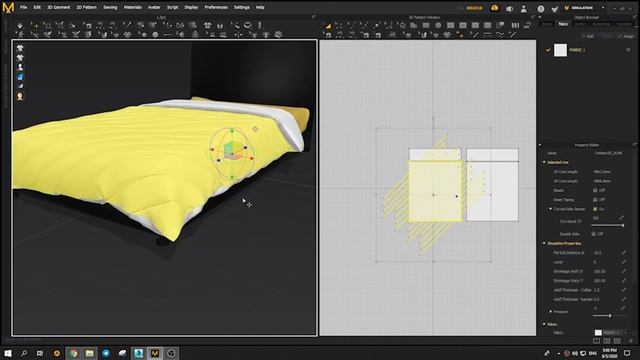
Task: Collapse the Simulation Properties section
Action: 544,243
